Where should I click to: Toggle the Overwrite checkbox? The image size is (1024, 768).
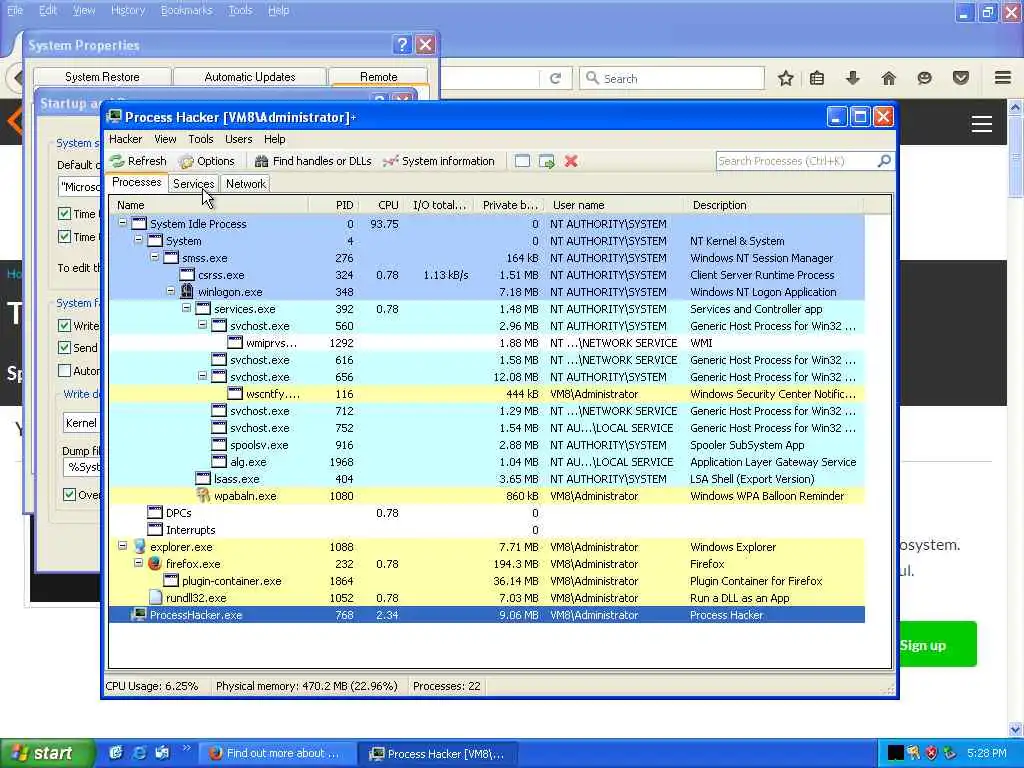pyautogui.click(x=69, y=494)
